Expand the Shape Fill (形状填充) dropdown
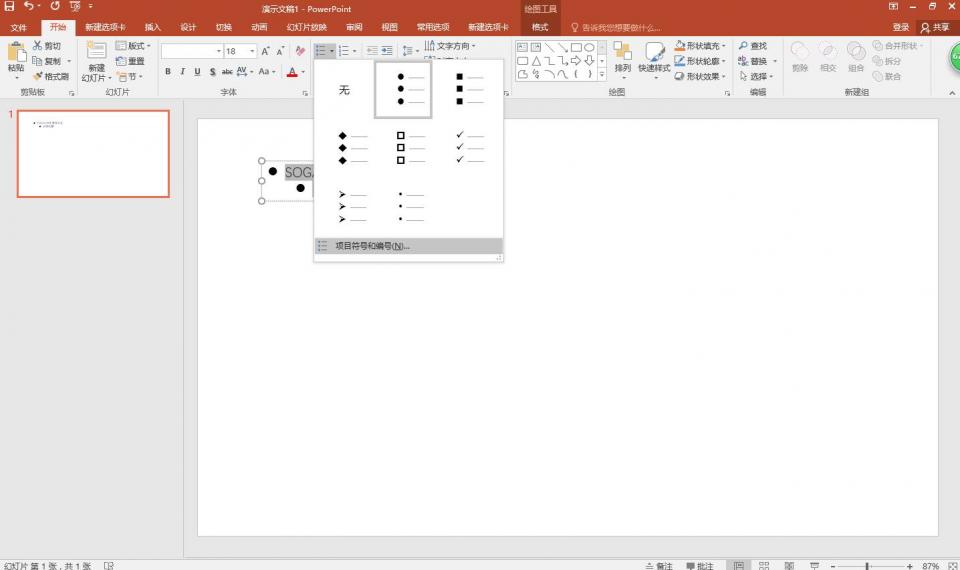 pyautogui.click(x=723, y=46)
